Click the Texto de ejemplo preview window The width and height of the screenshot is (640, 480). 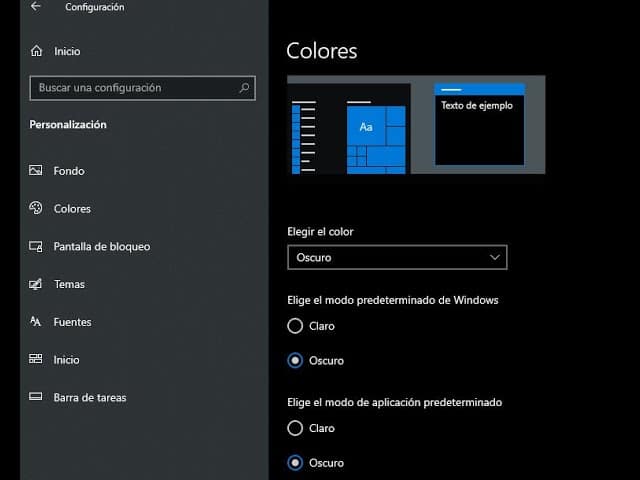click(x=480, y=124)
